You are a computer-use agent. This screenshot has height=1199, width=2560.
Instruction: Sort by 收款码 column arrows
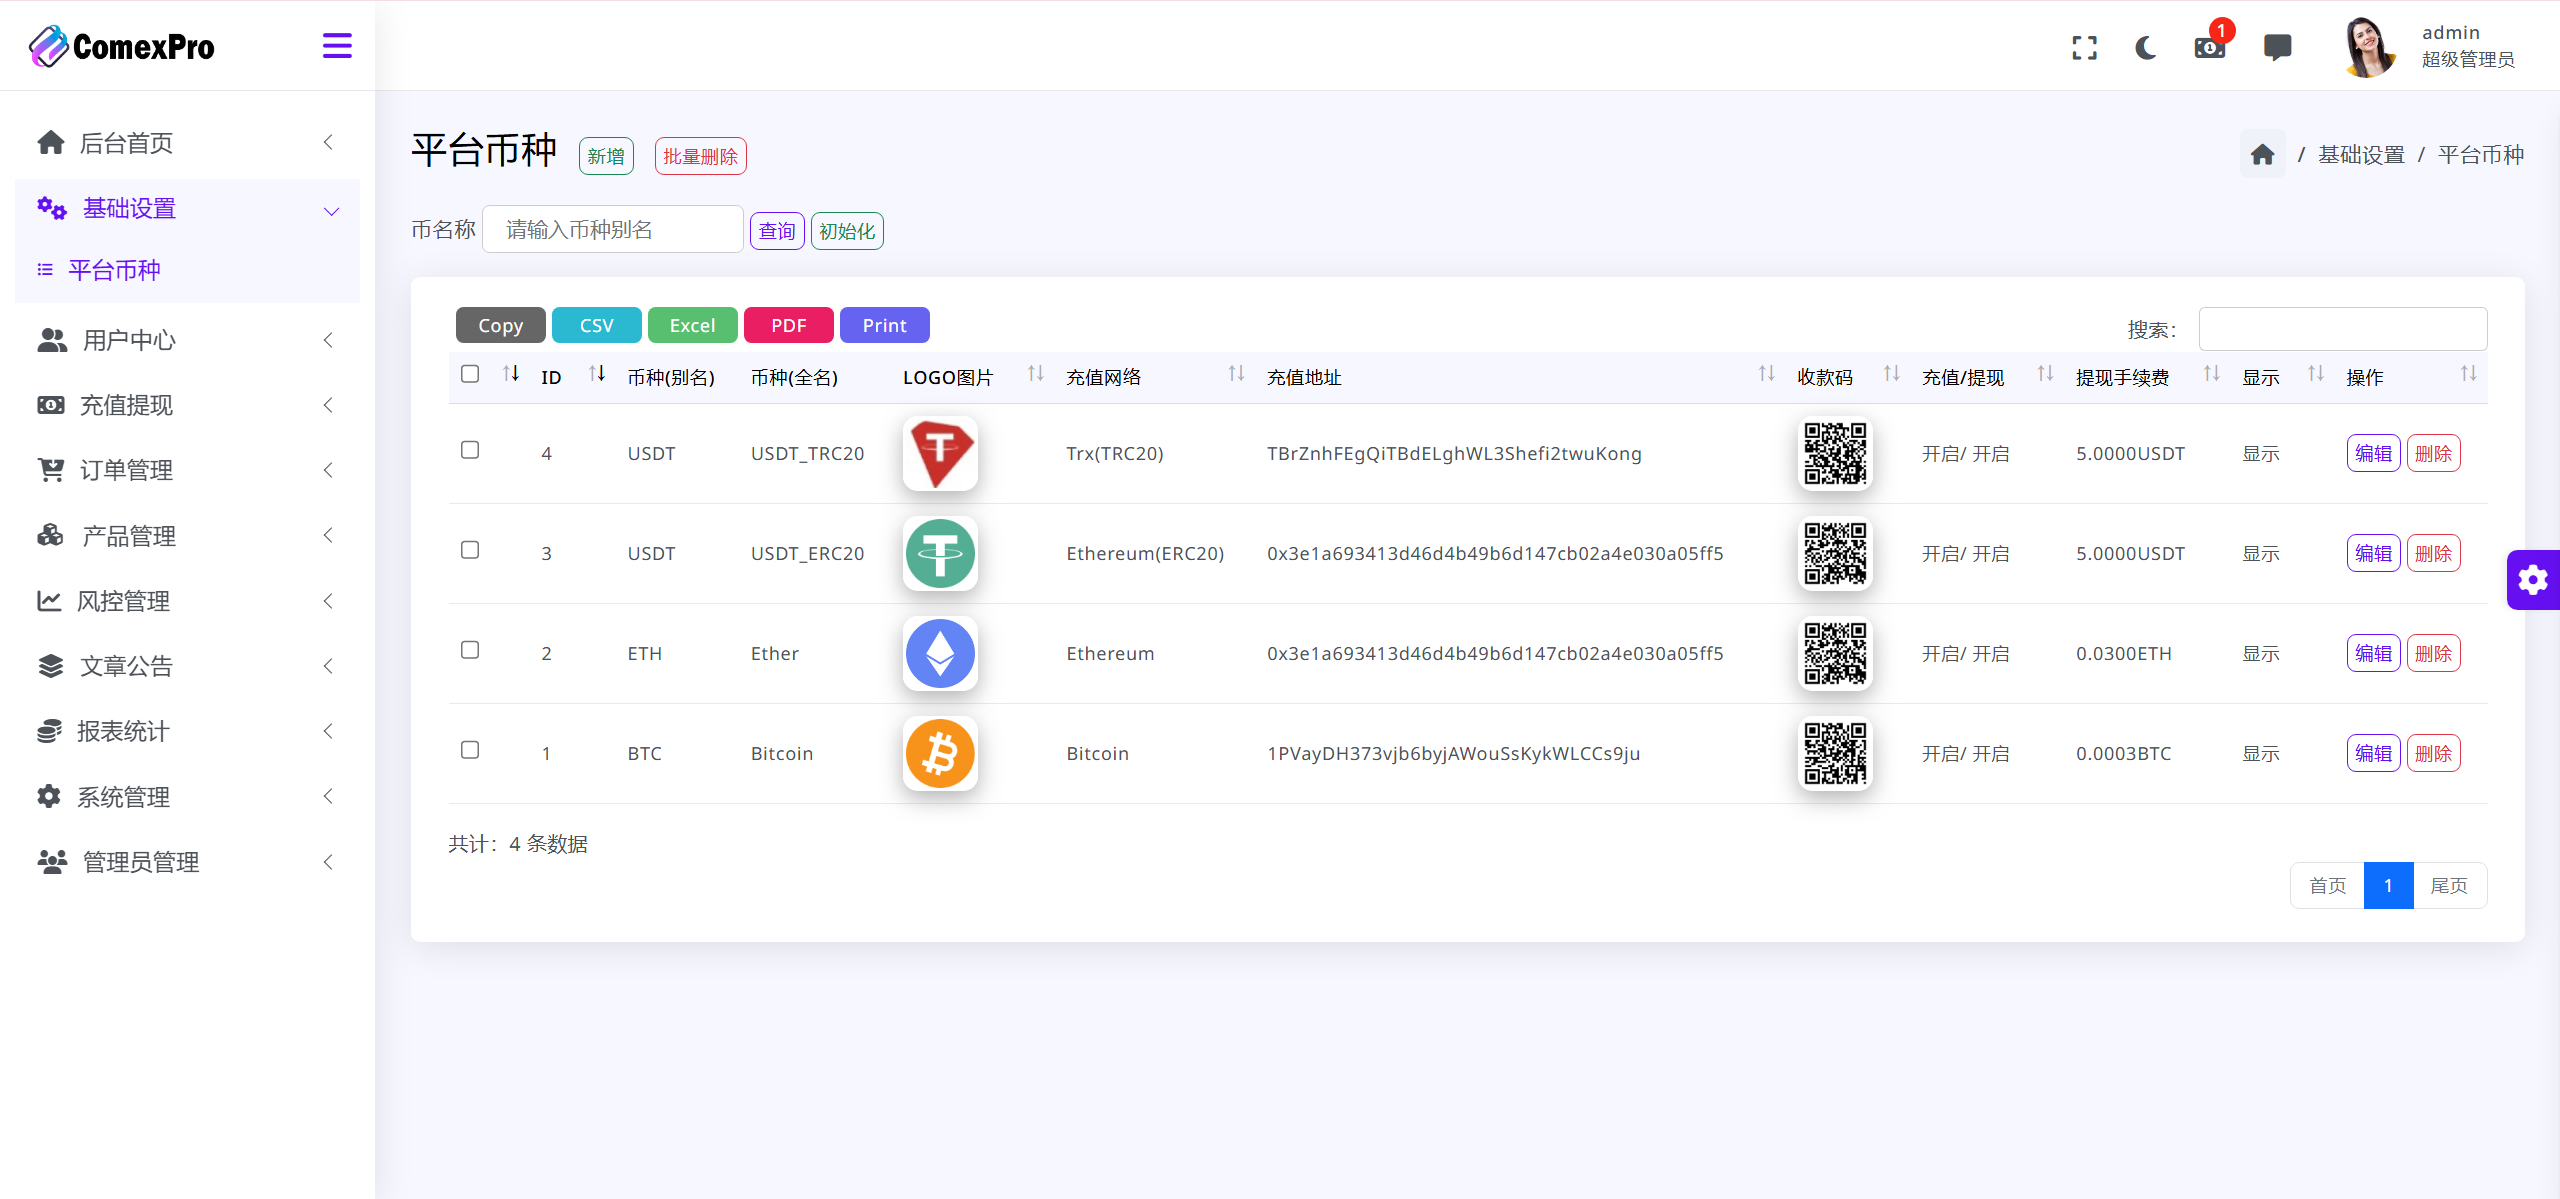[x=1892, y=374]
